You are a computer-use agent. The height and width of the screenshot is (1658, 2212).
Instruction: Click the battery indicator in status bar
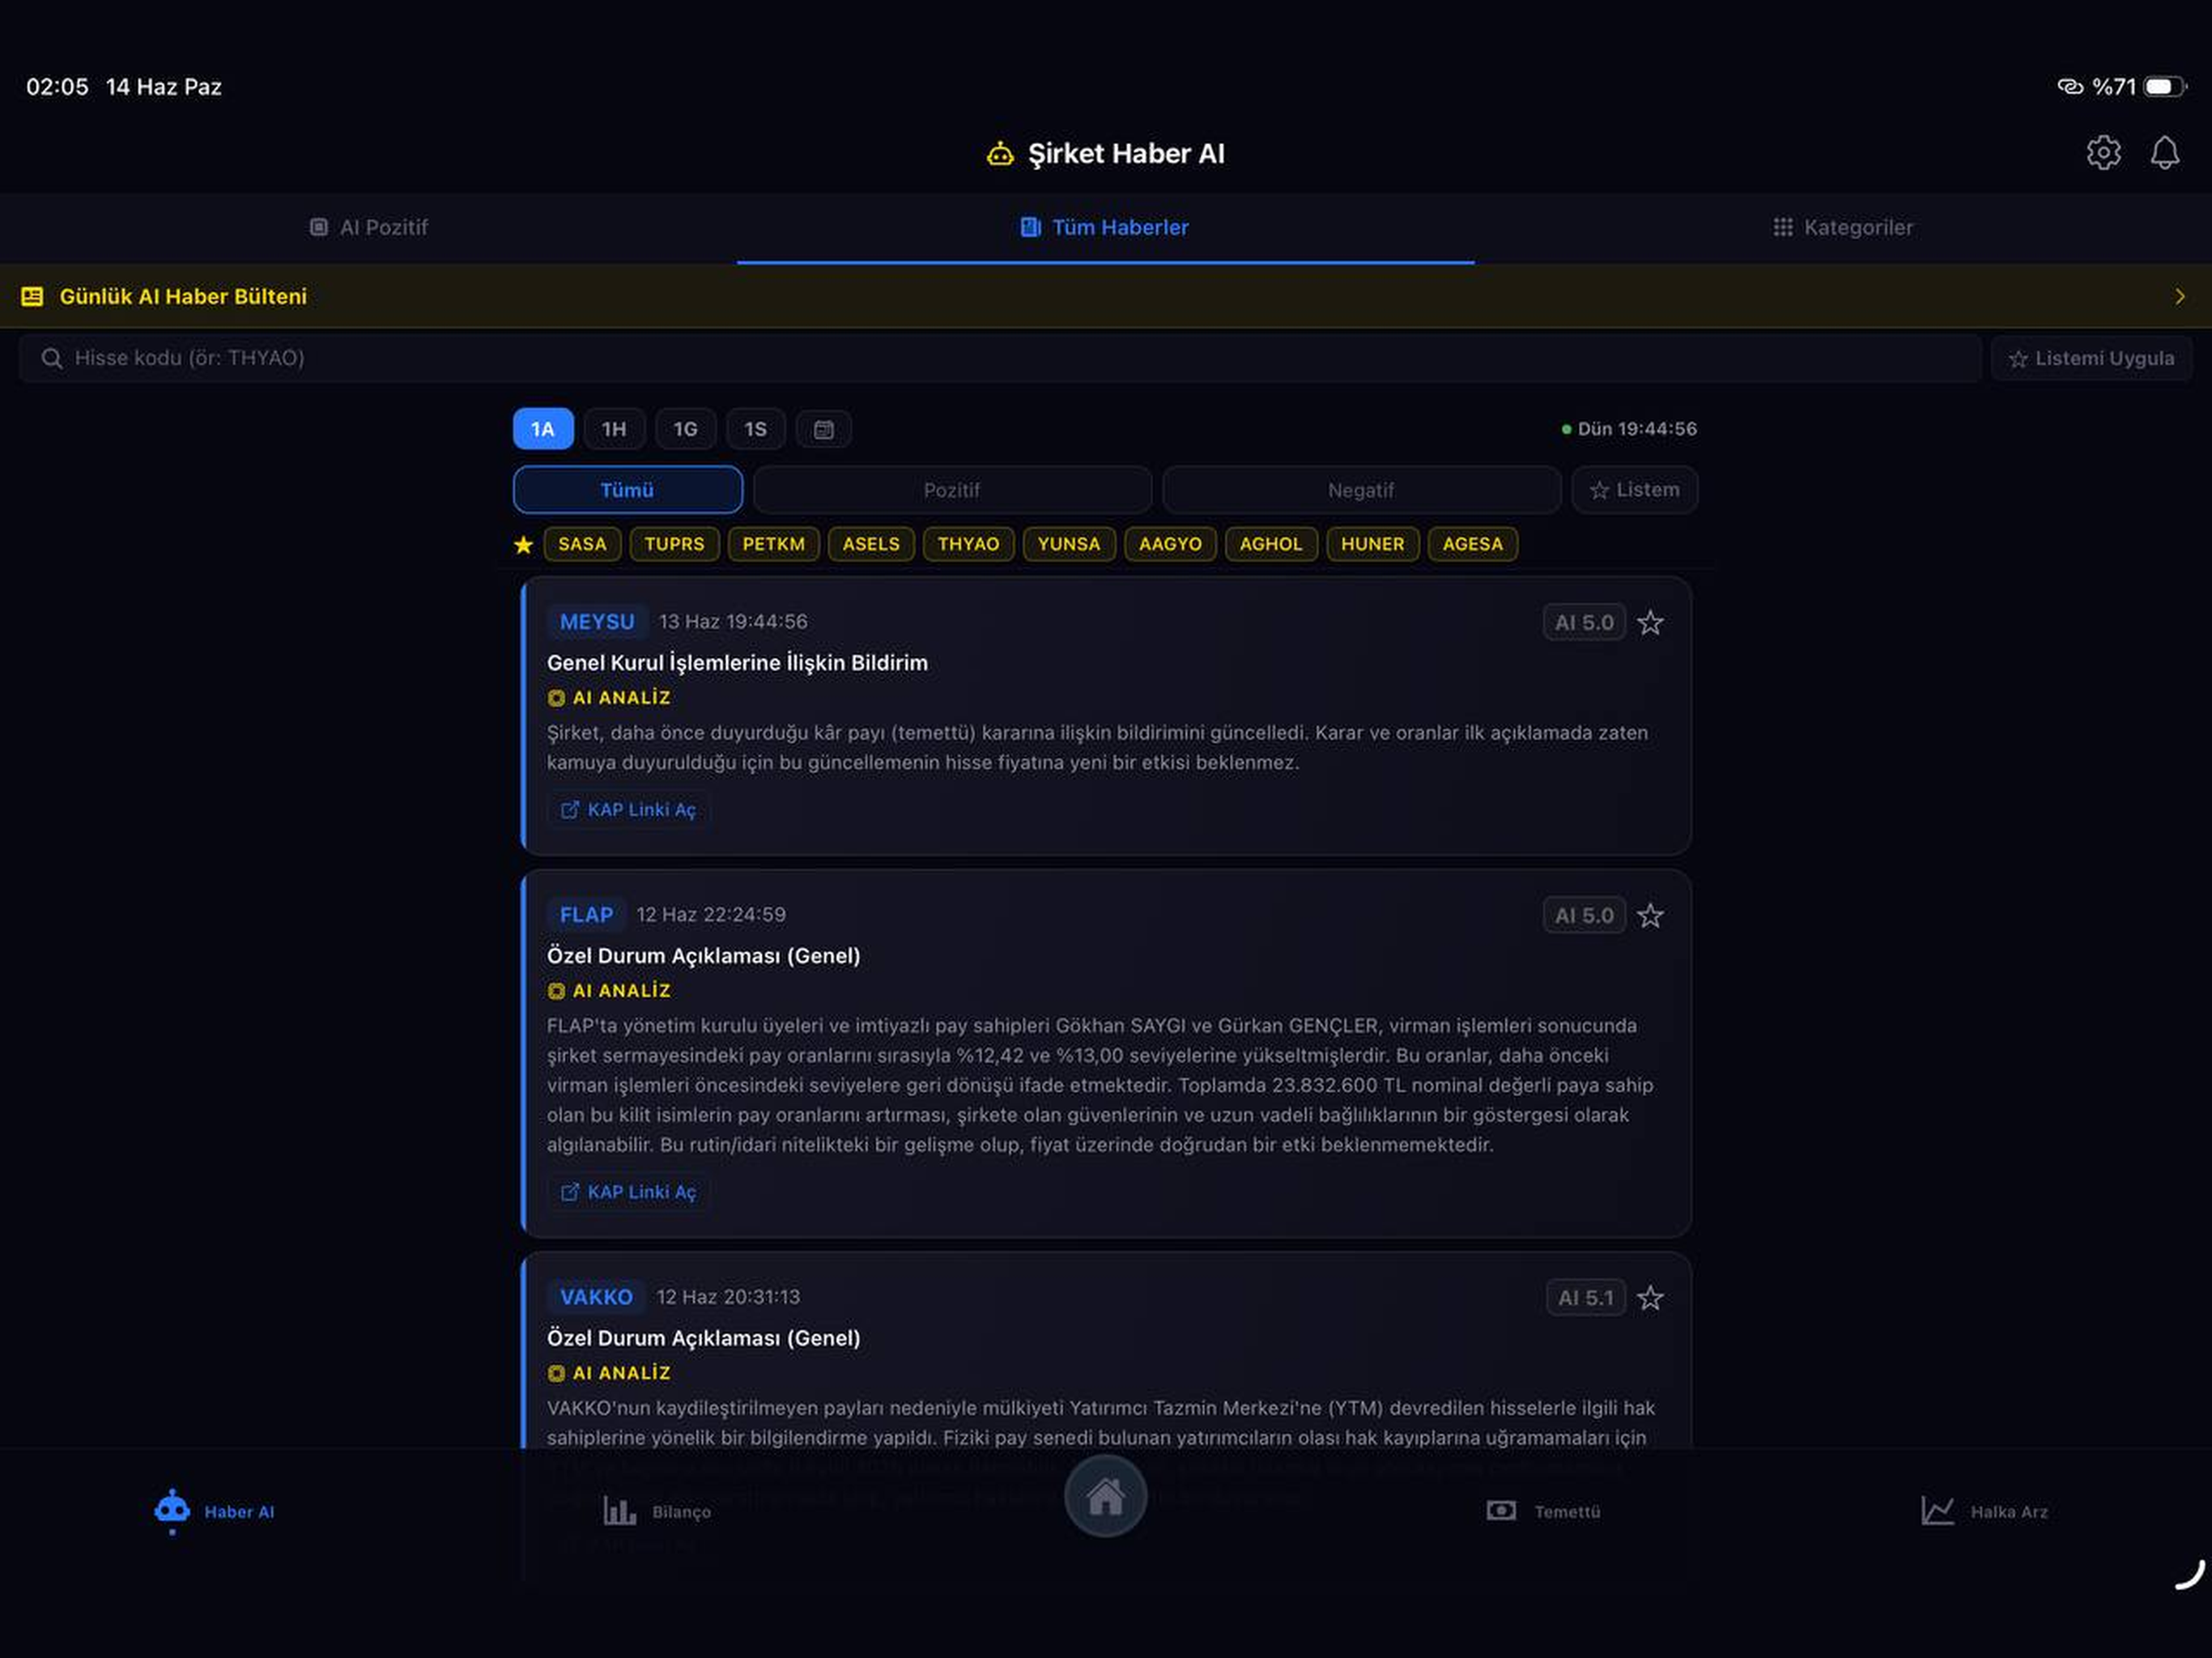coord(2164,87)
